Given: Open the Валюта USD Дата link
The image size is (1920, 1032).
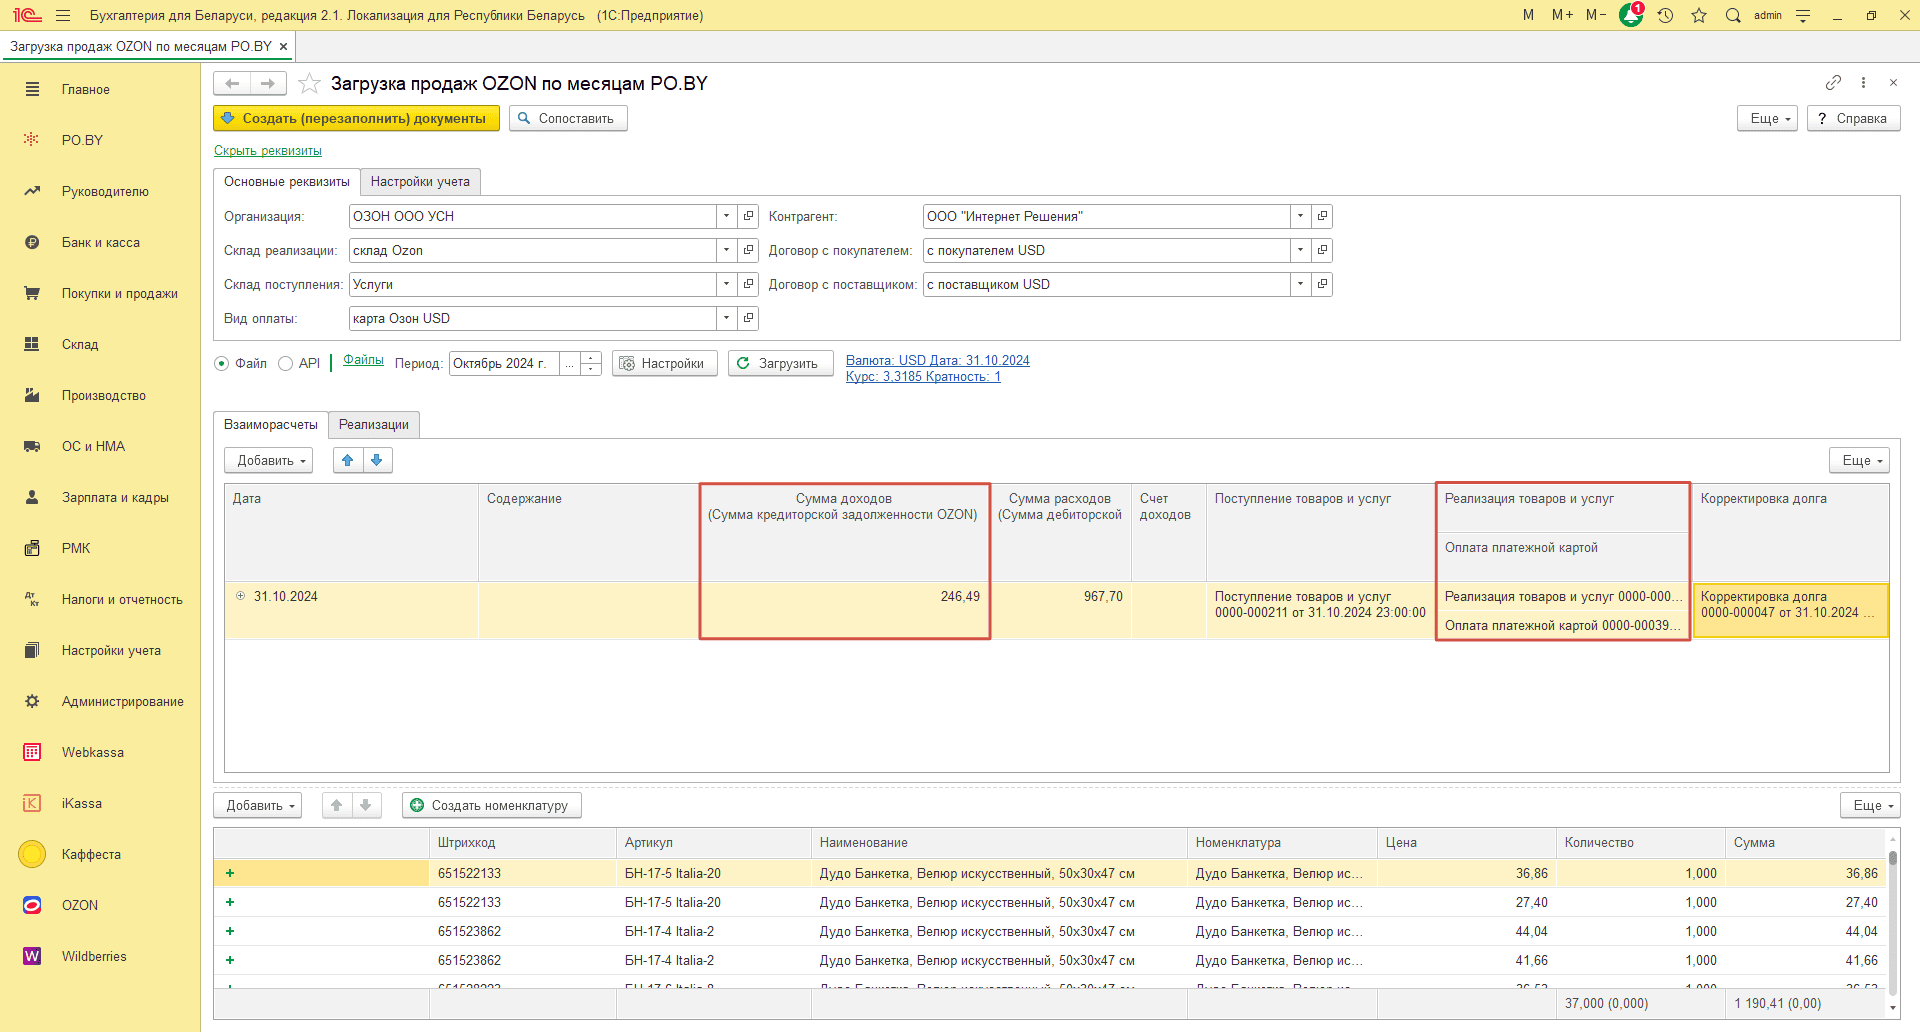Looking at the screenshot, I should point(938,361).
